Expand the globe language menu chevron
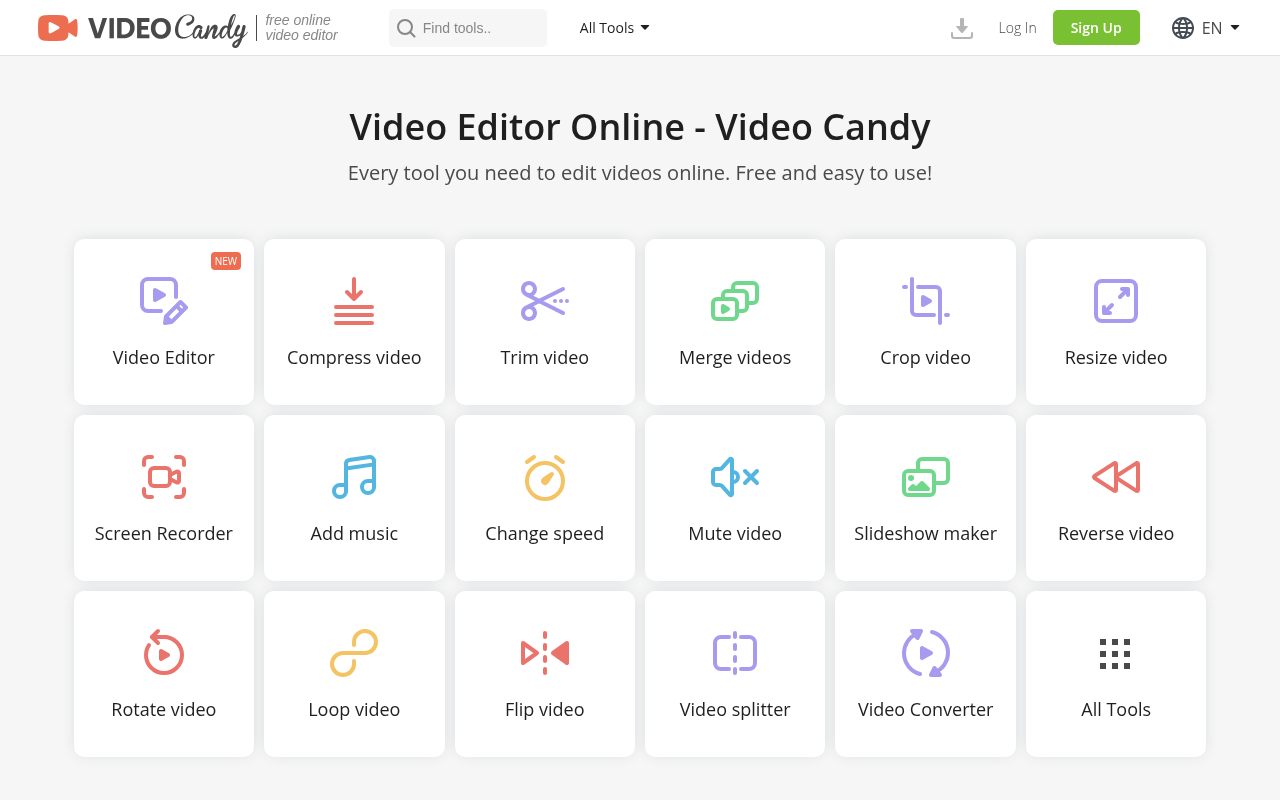The image size is (1280, 800). point(1235,27)
